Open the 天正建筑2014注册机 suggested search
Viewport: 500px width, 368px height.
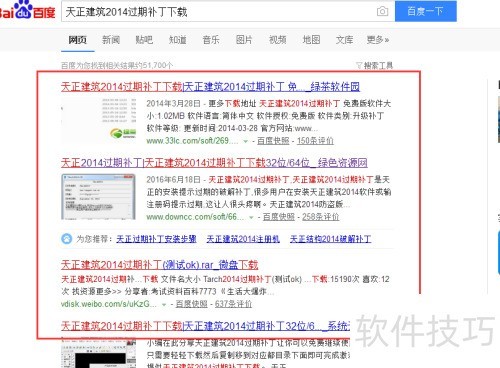(x=243, y=239)
